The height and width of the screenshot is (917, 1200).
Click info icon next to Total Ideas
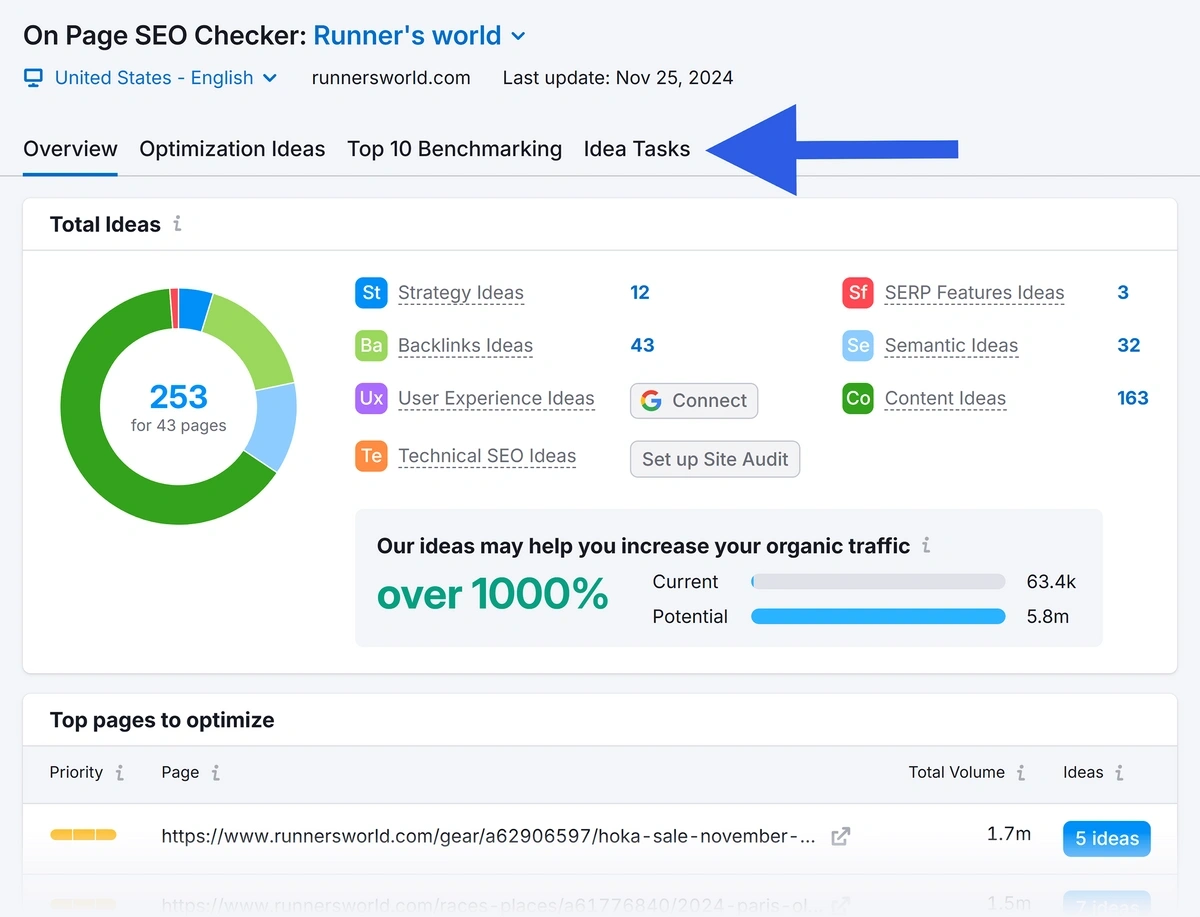coord(177,224)
